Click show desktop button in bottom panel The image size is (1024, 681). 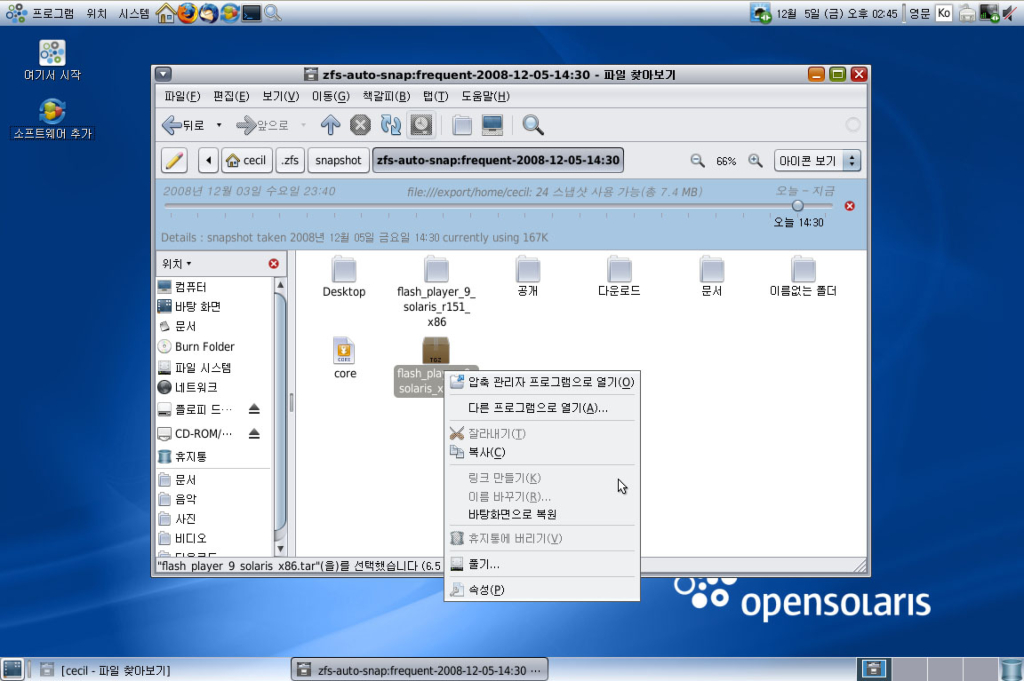(12, 669)
